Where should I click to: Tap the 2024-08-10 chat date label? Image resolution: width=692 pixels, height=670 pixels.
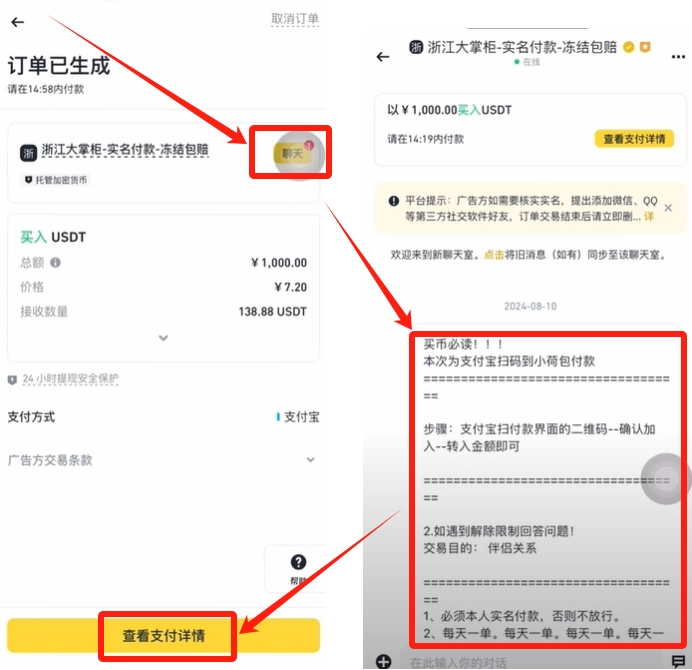click(530, 306)
